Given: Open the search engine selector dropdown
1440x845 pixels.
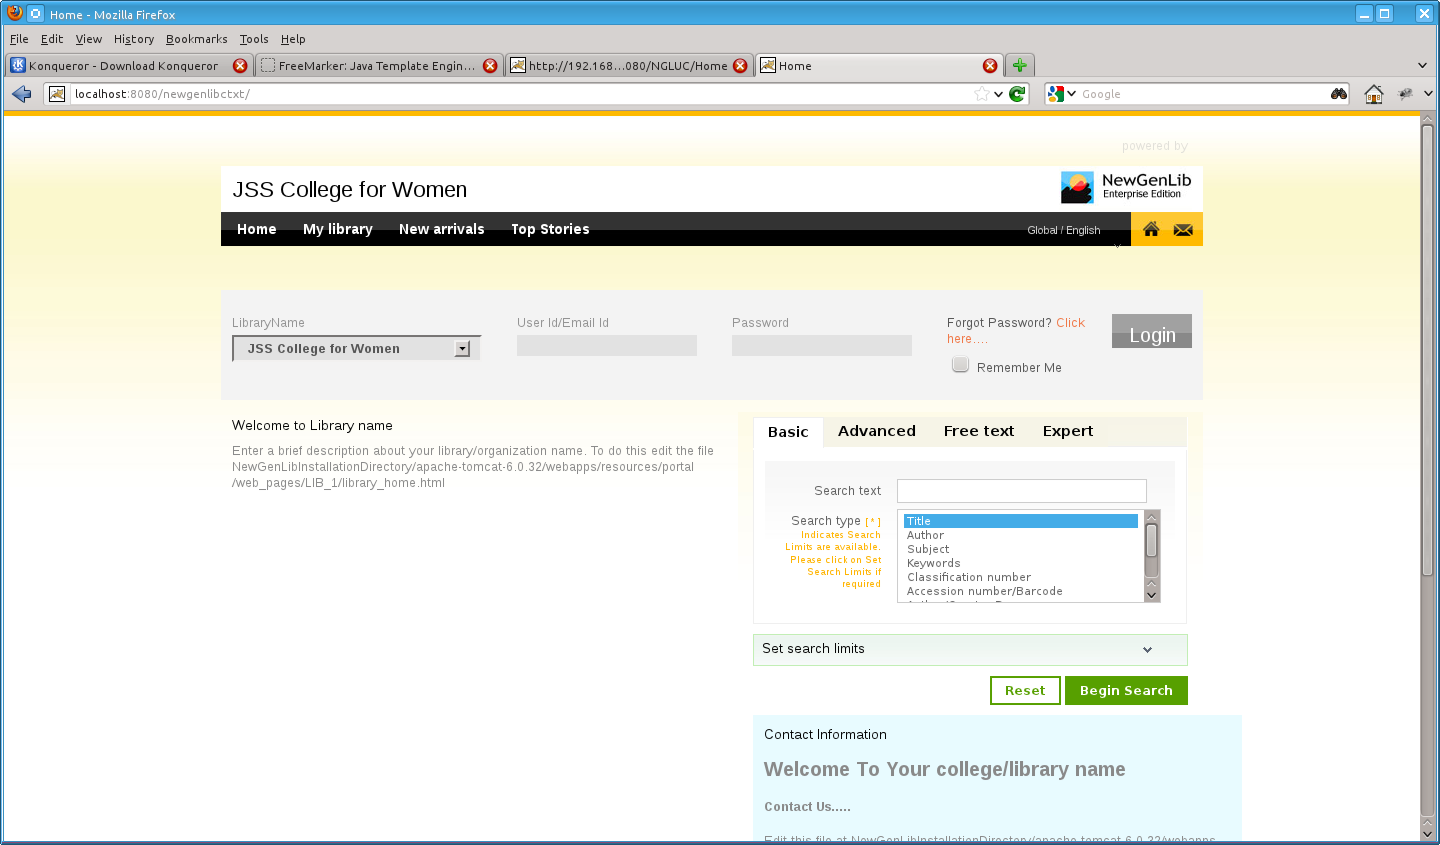Looking at the screenshot, I should pos(1061,94).
